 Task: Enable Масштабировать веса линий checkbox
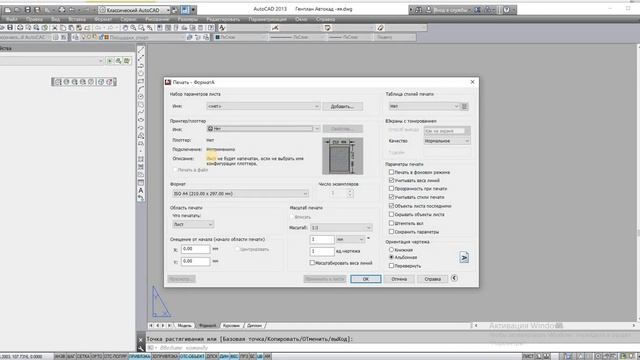point(312,263)
